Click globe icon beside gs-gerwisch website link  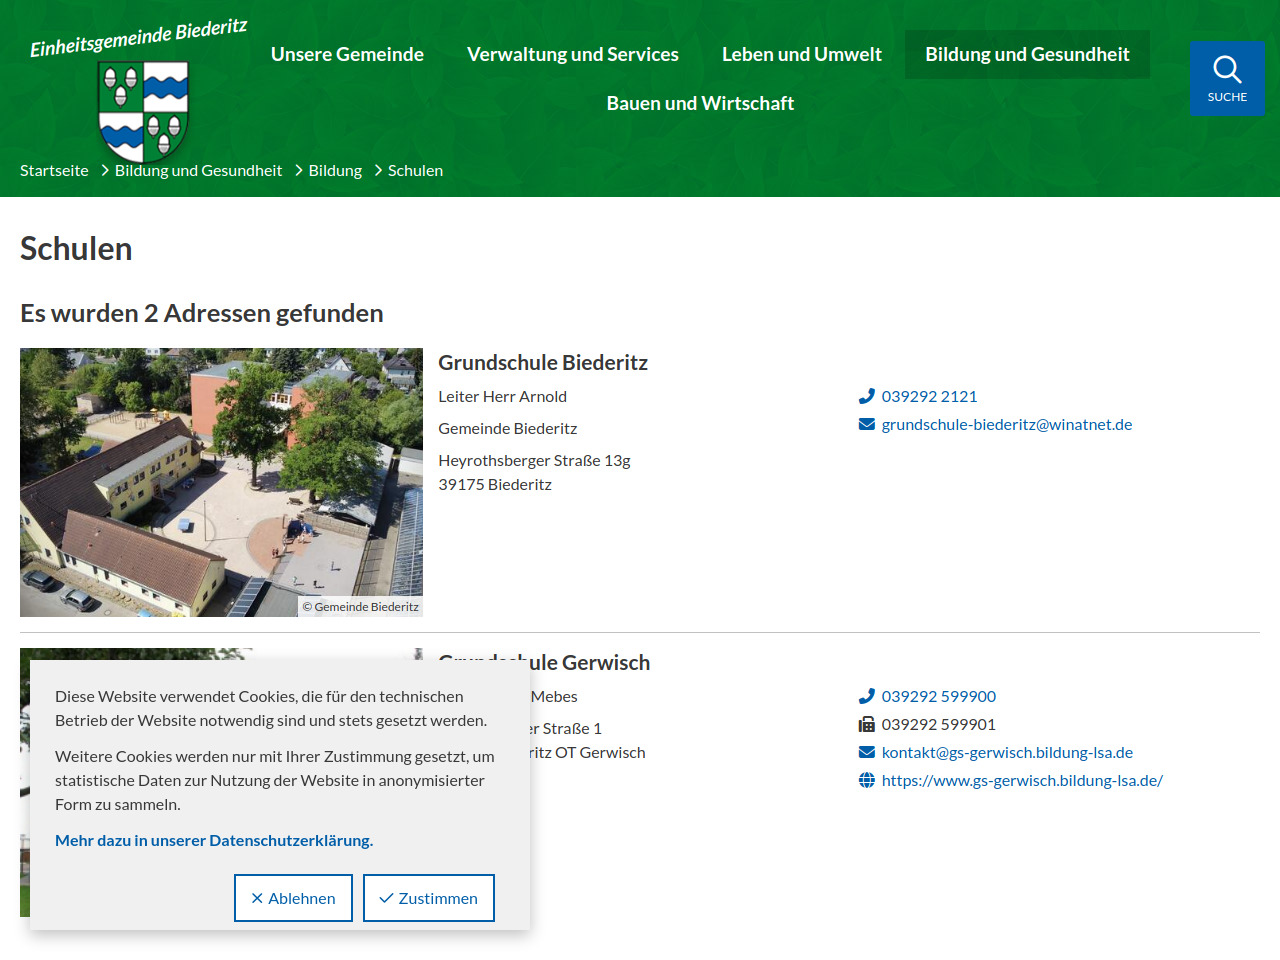point(867,780)
